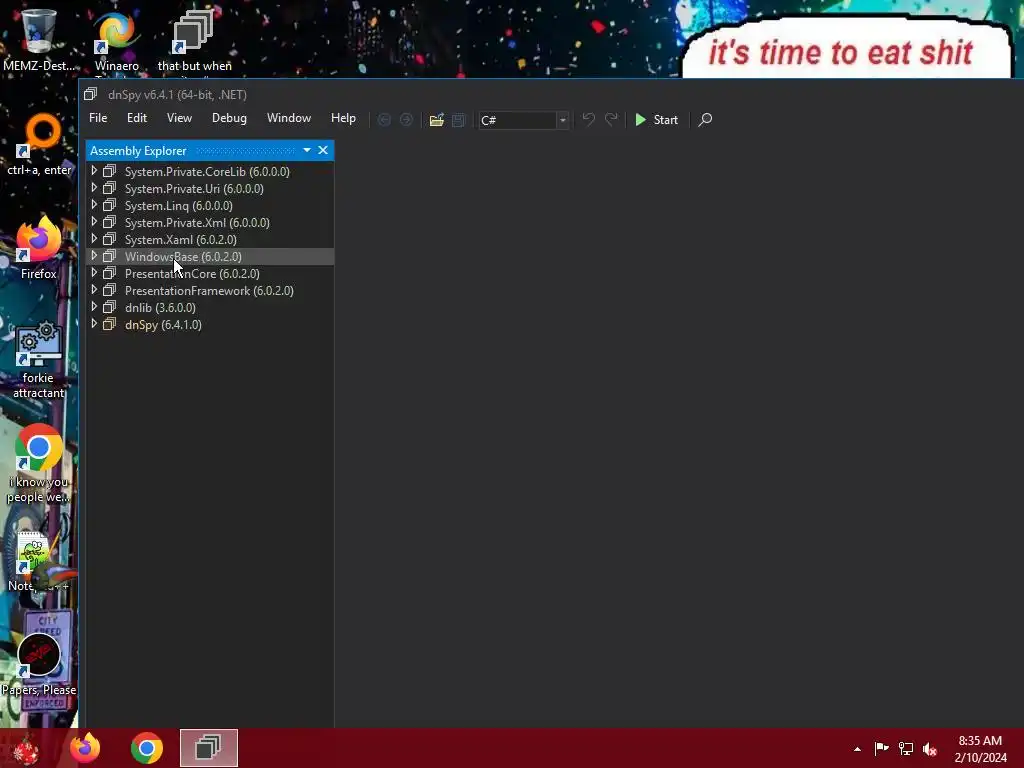Viewport: 1024px width, 768px height.
Task: Click the Notepad++ desktop shortcut
Action: [x=39, y=562]
